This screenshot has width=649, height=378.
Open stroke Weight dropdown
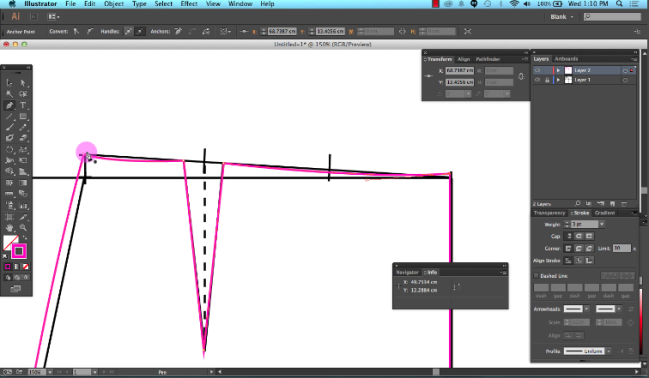pos(602,224)
